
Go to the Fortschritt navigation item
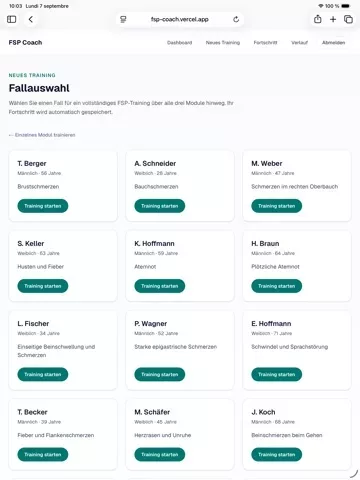tap(265, 43)
